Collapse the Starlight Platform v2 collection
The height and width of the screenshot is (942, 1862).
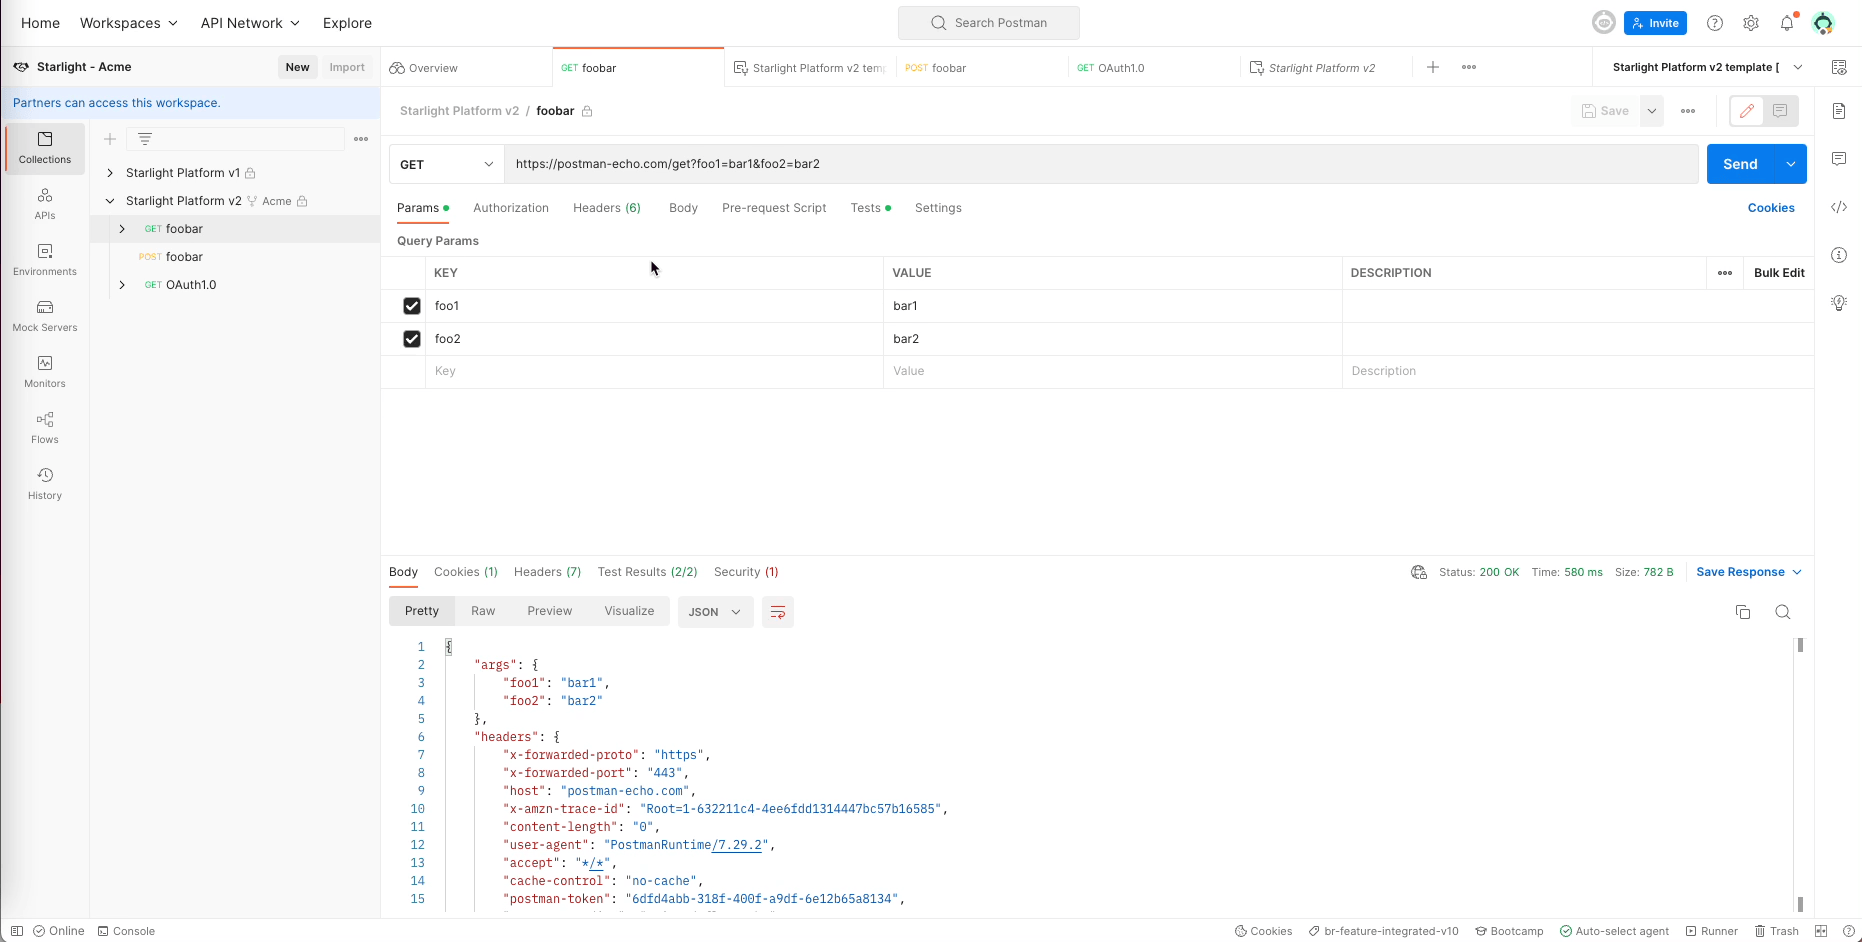click(110, 201)
